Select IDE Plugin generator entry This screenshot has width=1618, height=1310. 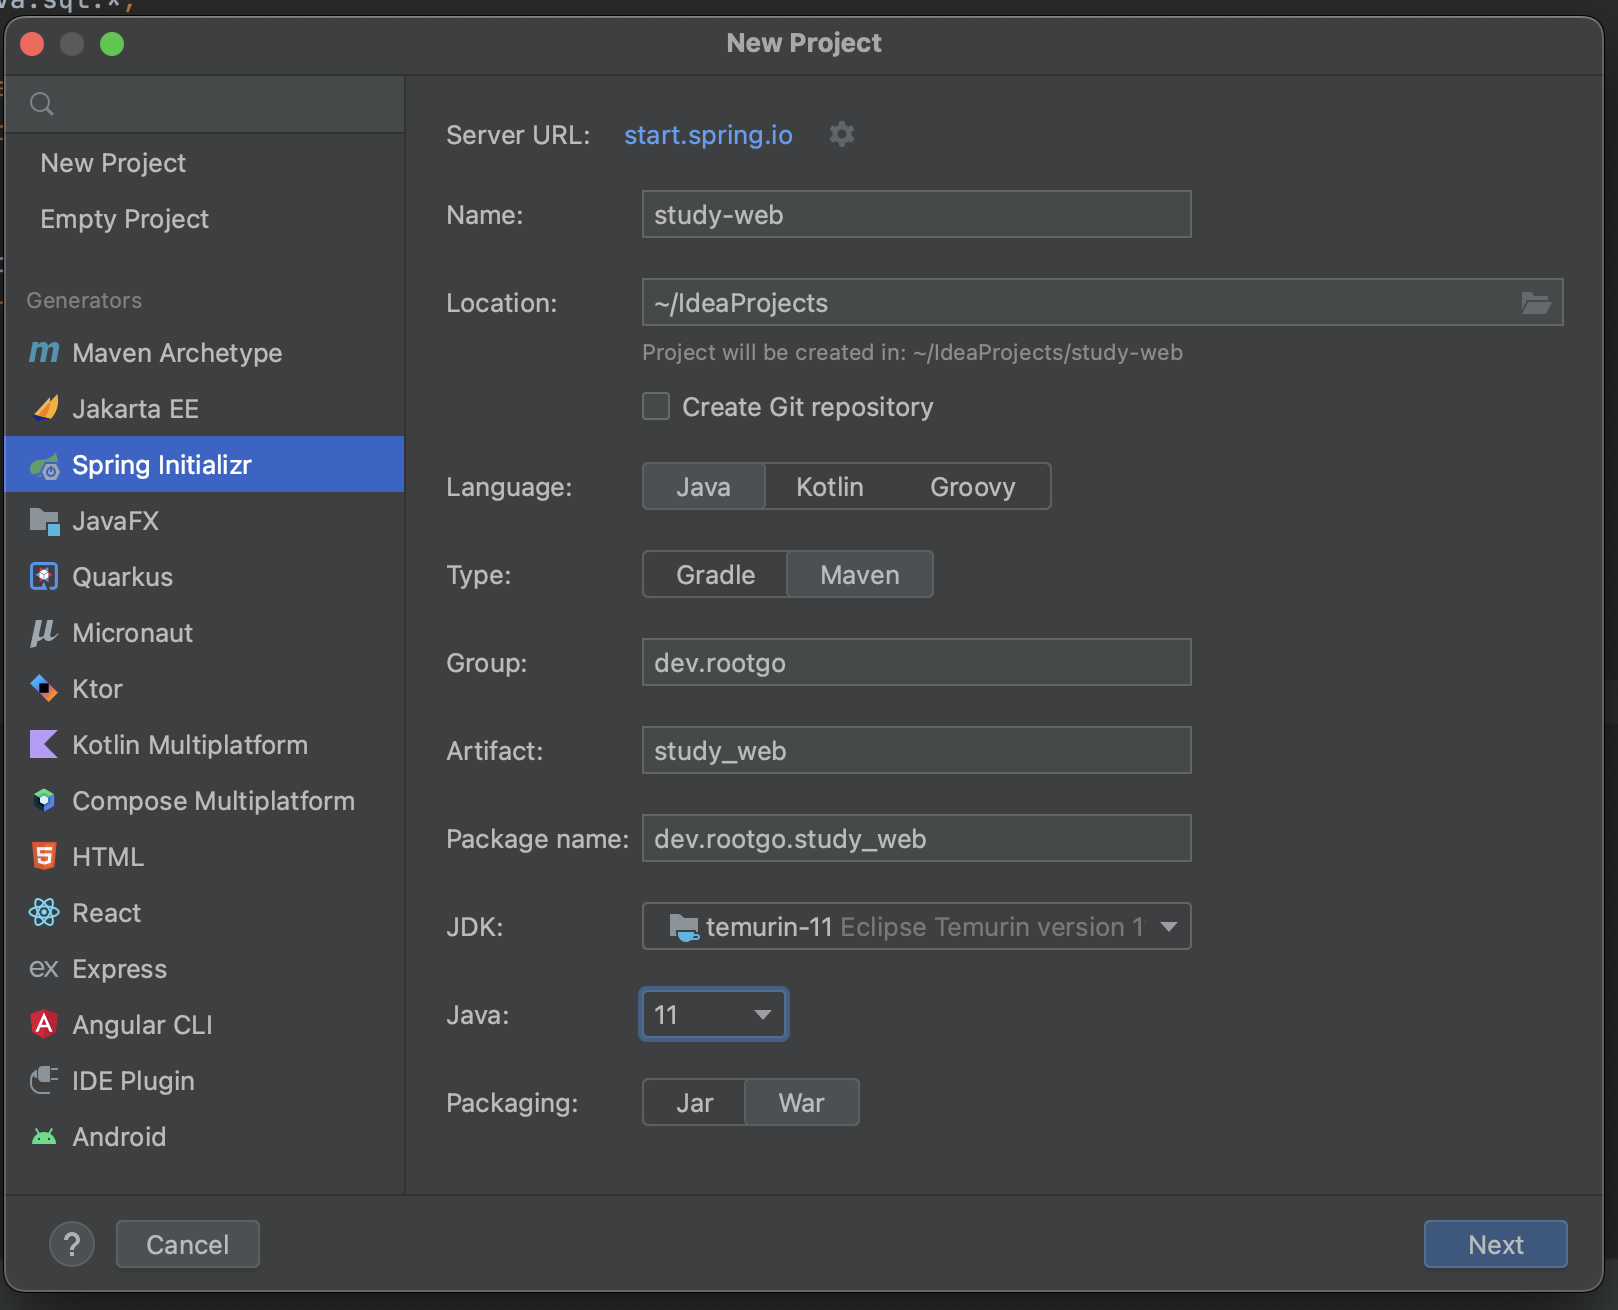pyautogui.click(x=204, y=1081)
